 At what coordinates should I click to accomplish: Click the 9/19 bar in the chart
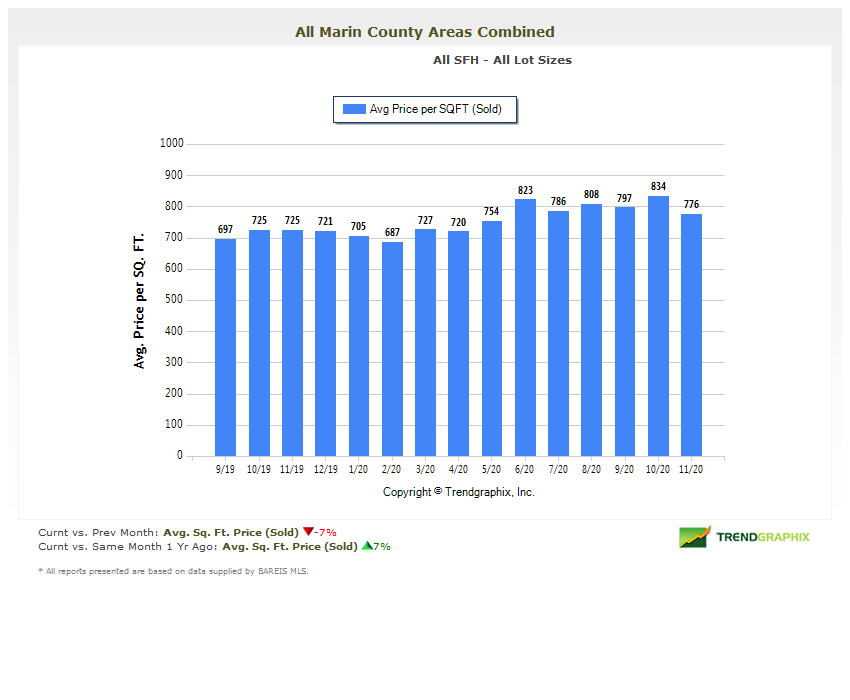226,347
